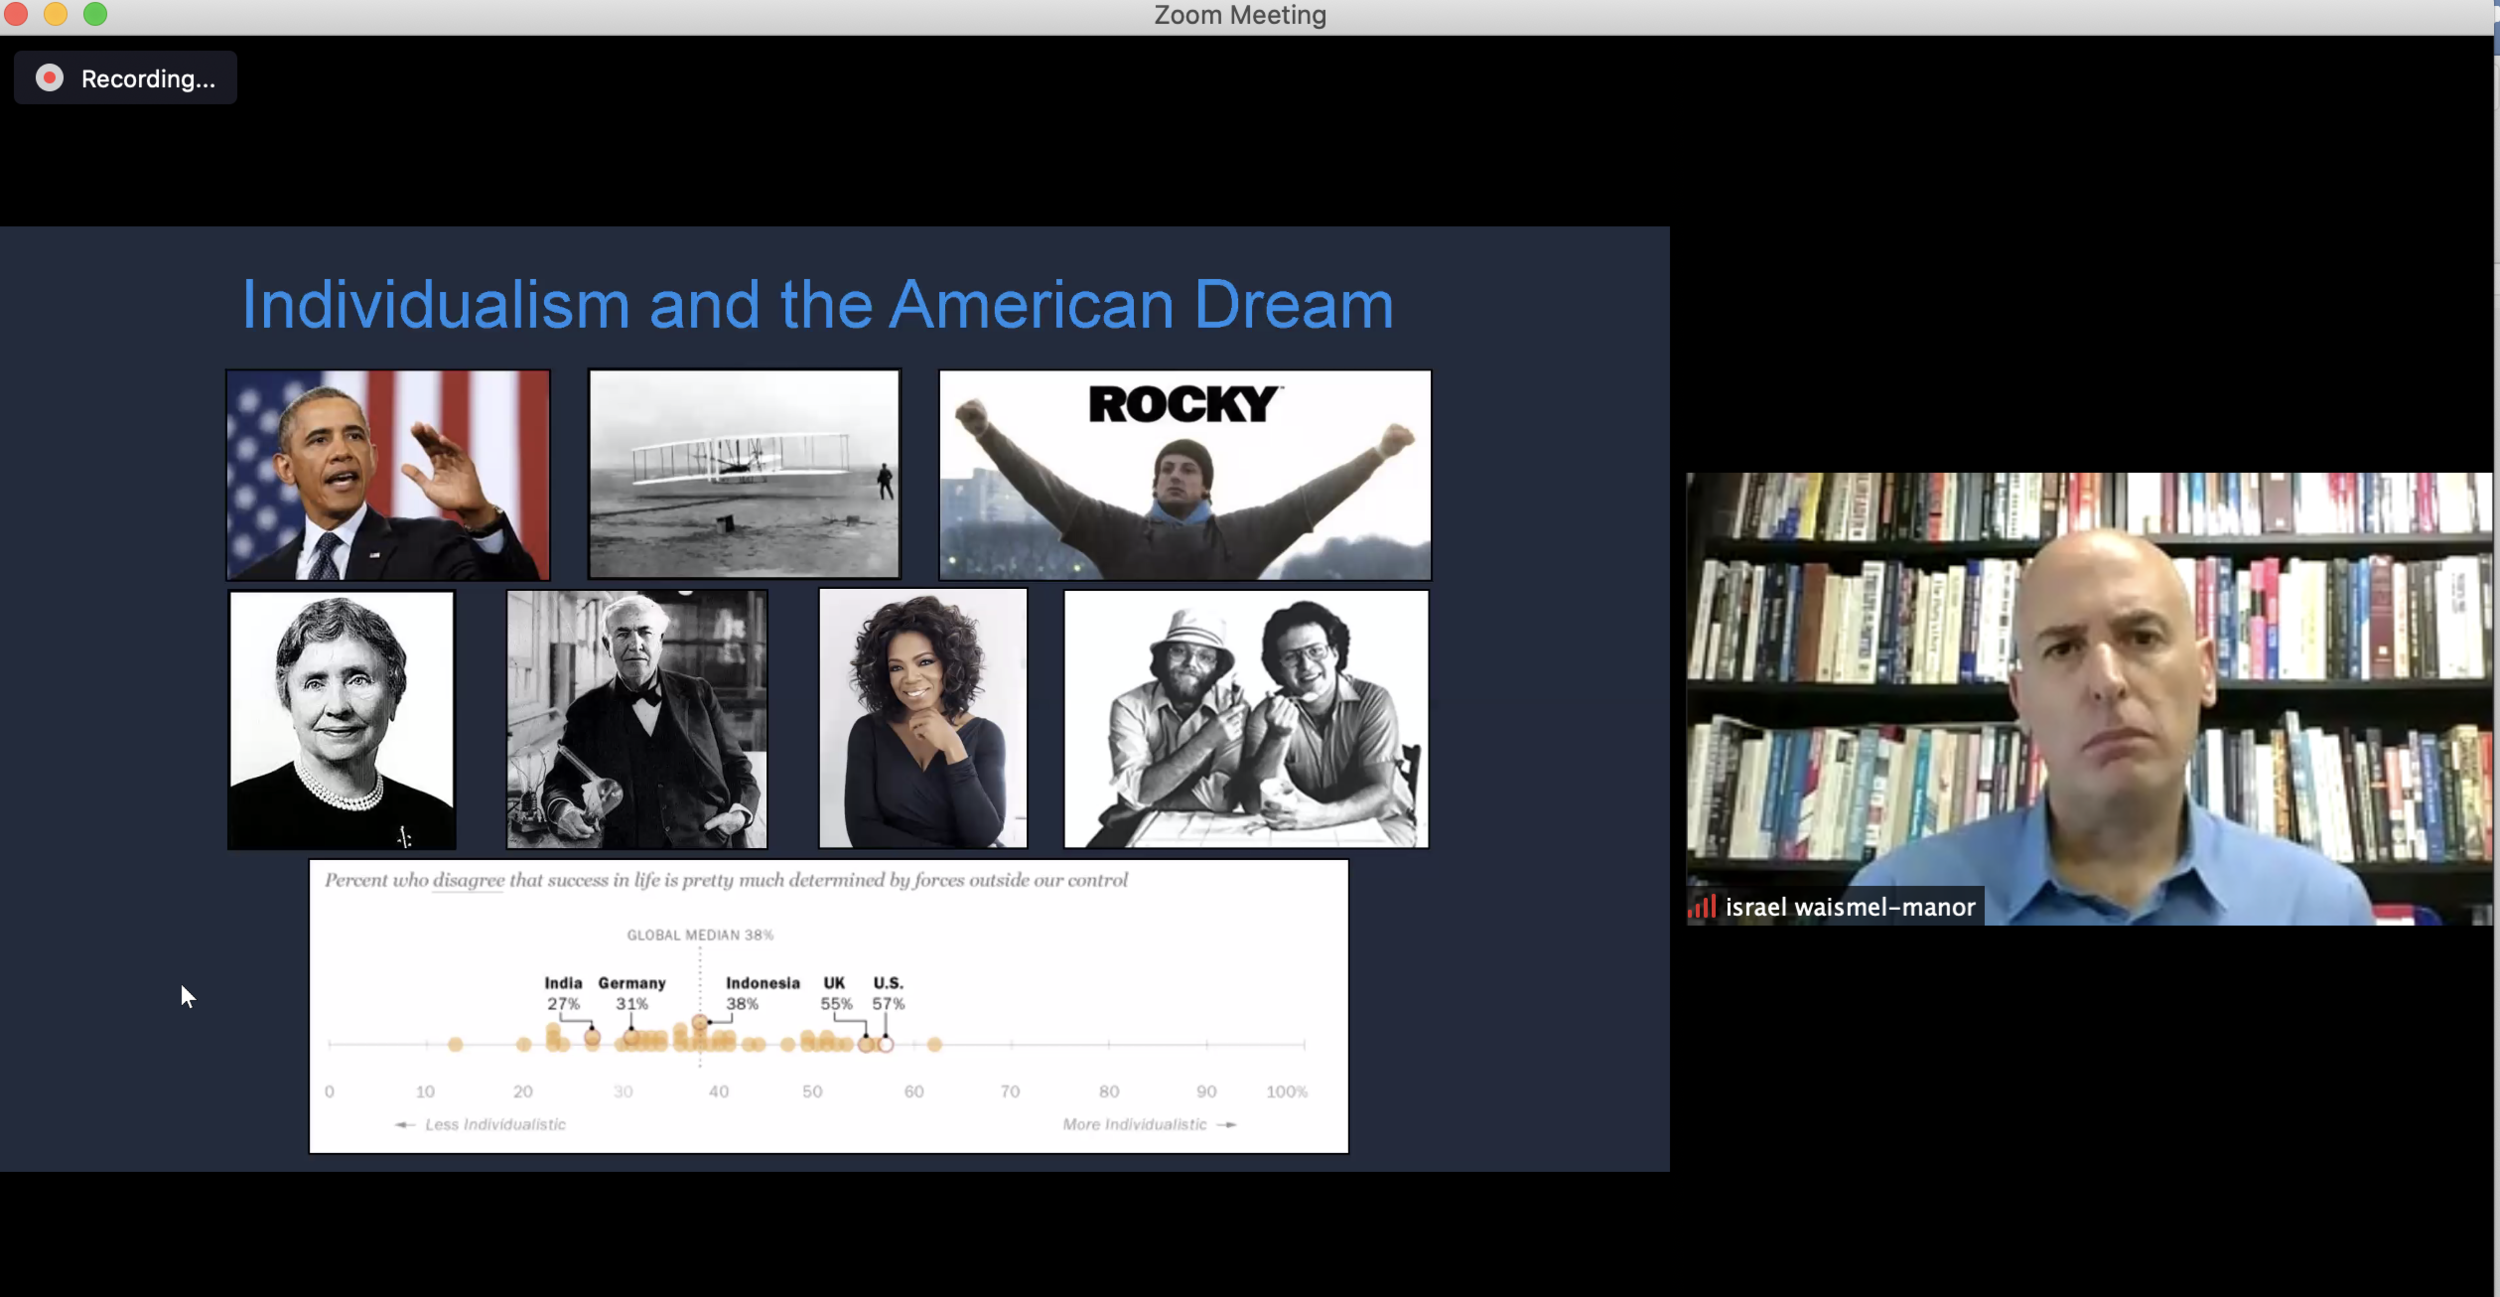Image resolution: width=2500 pixels, height=1297 pixels.
Task: Click the israel waismel-manor name label
Action: pyautogui.click(x=1850, y=907)
